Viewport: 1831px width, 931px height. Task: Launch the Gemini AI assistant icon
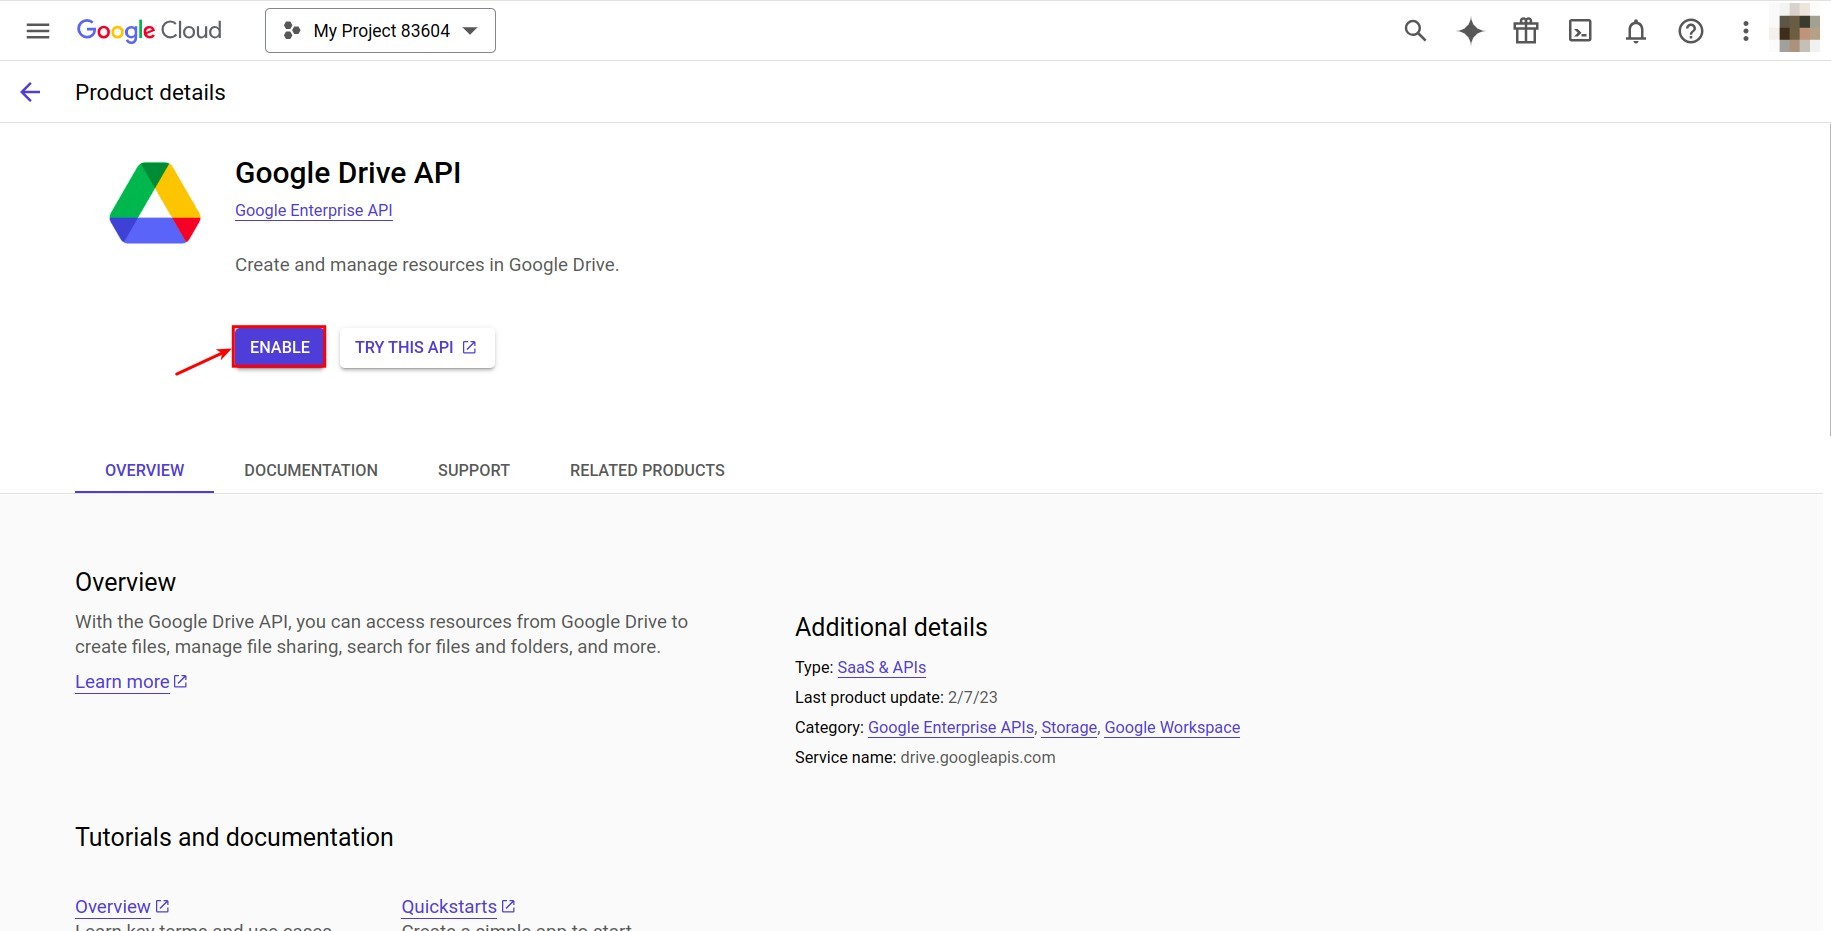point(1470,31)
